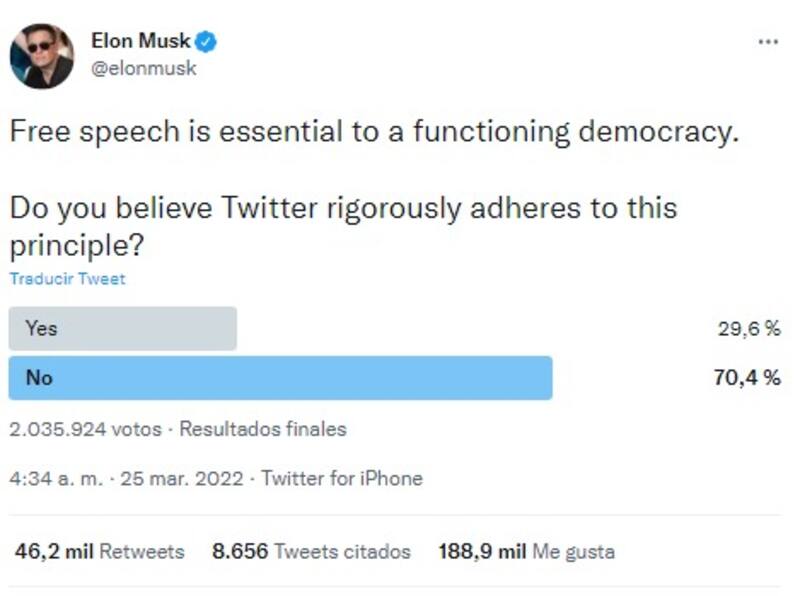
Task: Click the Resultados finales label
Action: (262, 429)
